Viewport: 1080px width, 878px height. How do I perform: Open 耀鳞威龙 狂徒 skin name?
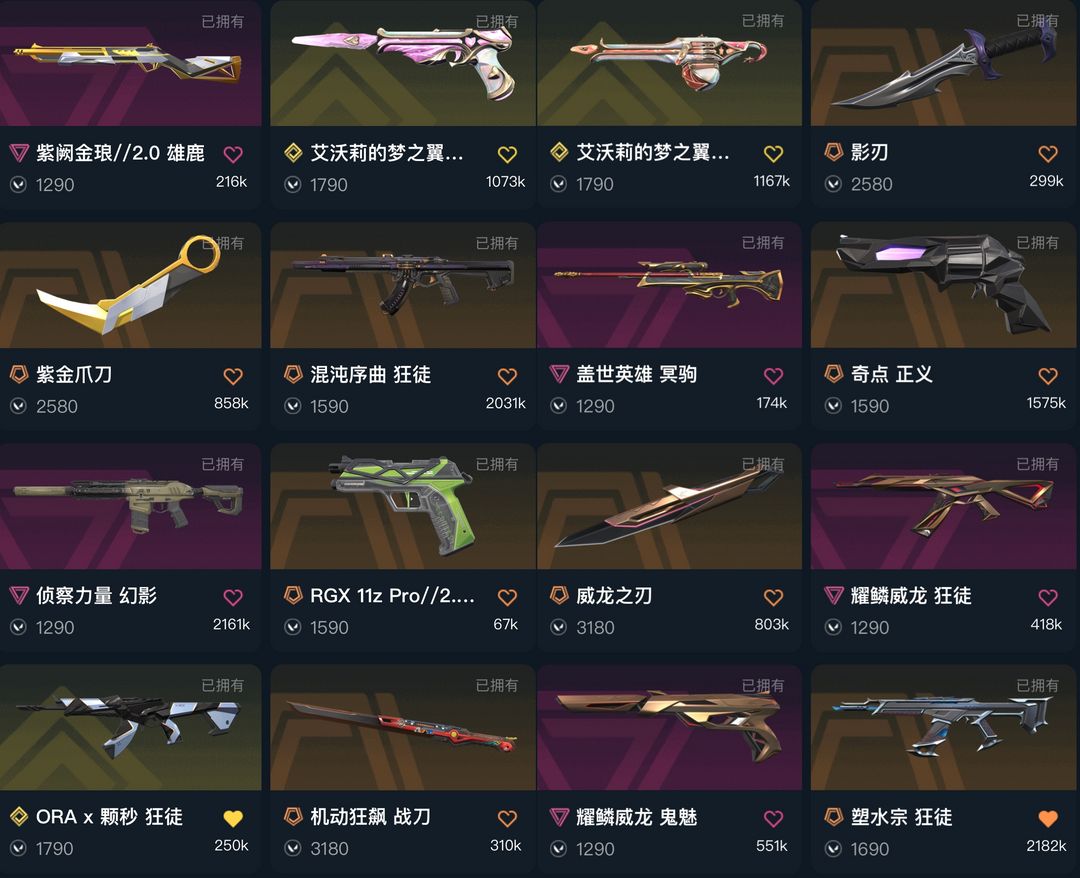(911, 596)
